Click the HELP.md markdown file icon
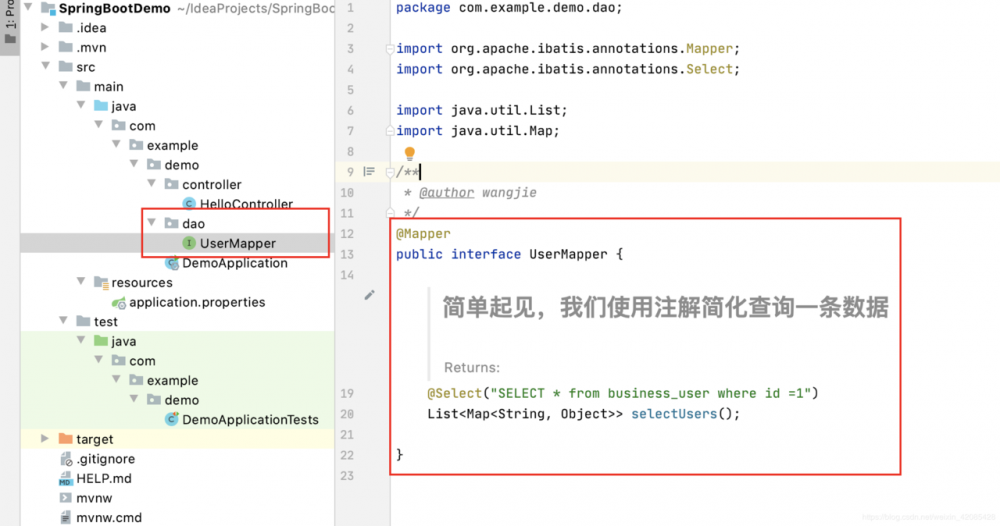The height and width of the screenshot is (526, 1000). [65, 479]
